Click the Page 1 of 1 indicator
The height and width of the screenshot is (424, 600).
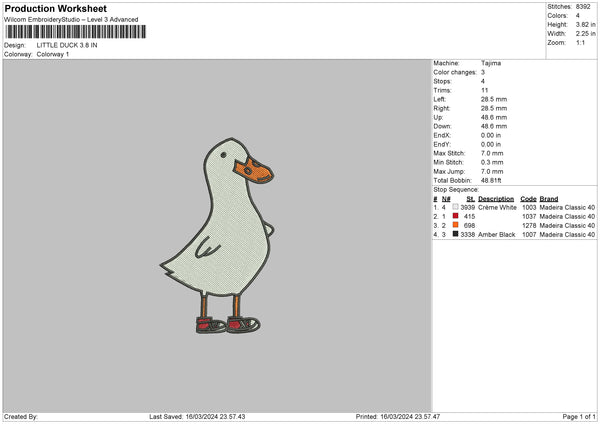coord(579,417)
